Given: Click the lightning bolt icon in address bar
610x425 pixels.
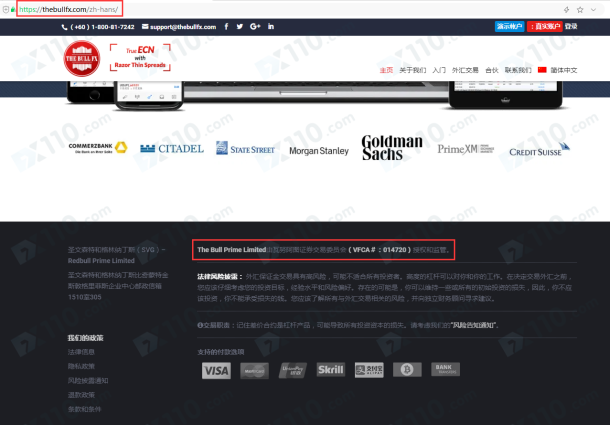Looking at the screenshot, I should point(566,10).
